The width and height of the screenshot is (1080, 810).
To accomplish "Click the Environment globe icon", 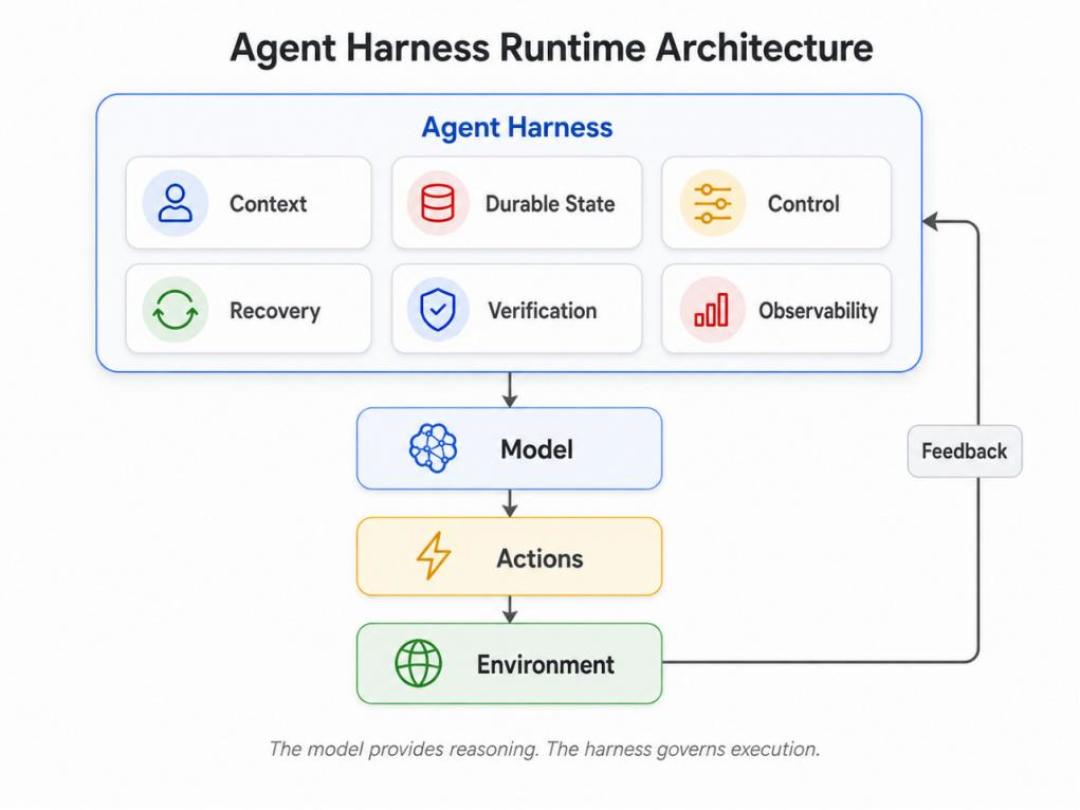I will point(418,663).
